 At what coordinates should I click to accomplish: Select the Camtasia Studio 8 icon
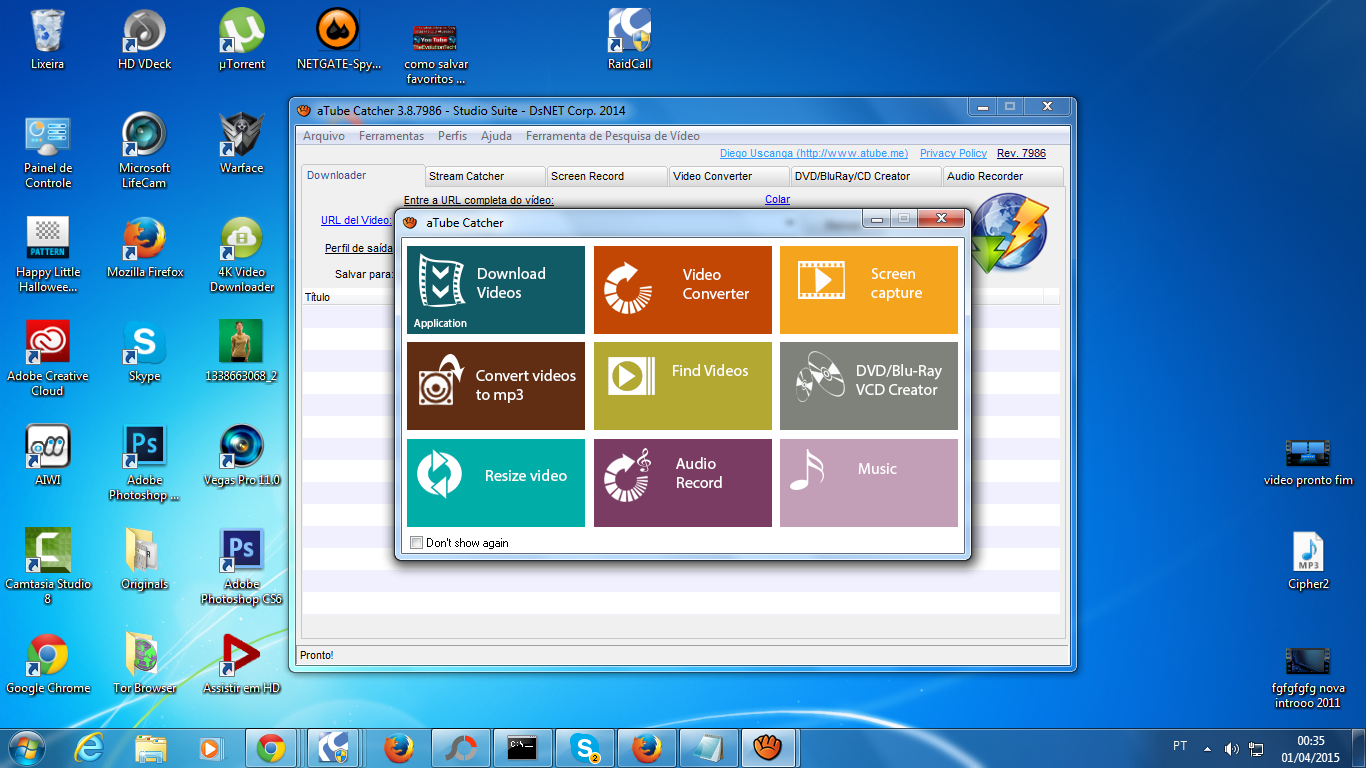pyautogui.click(x=47, y=567)
